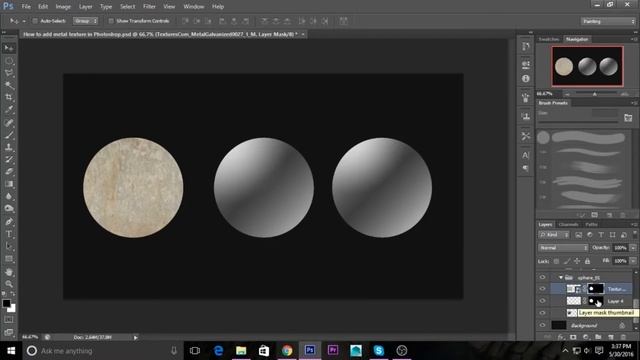The image size is (640, 360).
Task: Select the Move tool in toolbox
Action: (x=9, y=48)
